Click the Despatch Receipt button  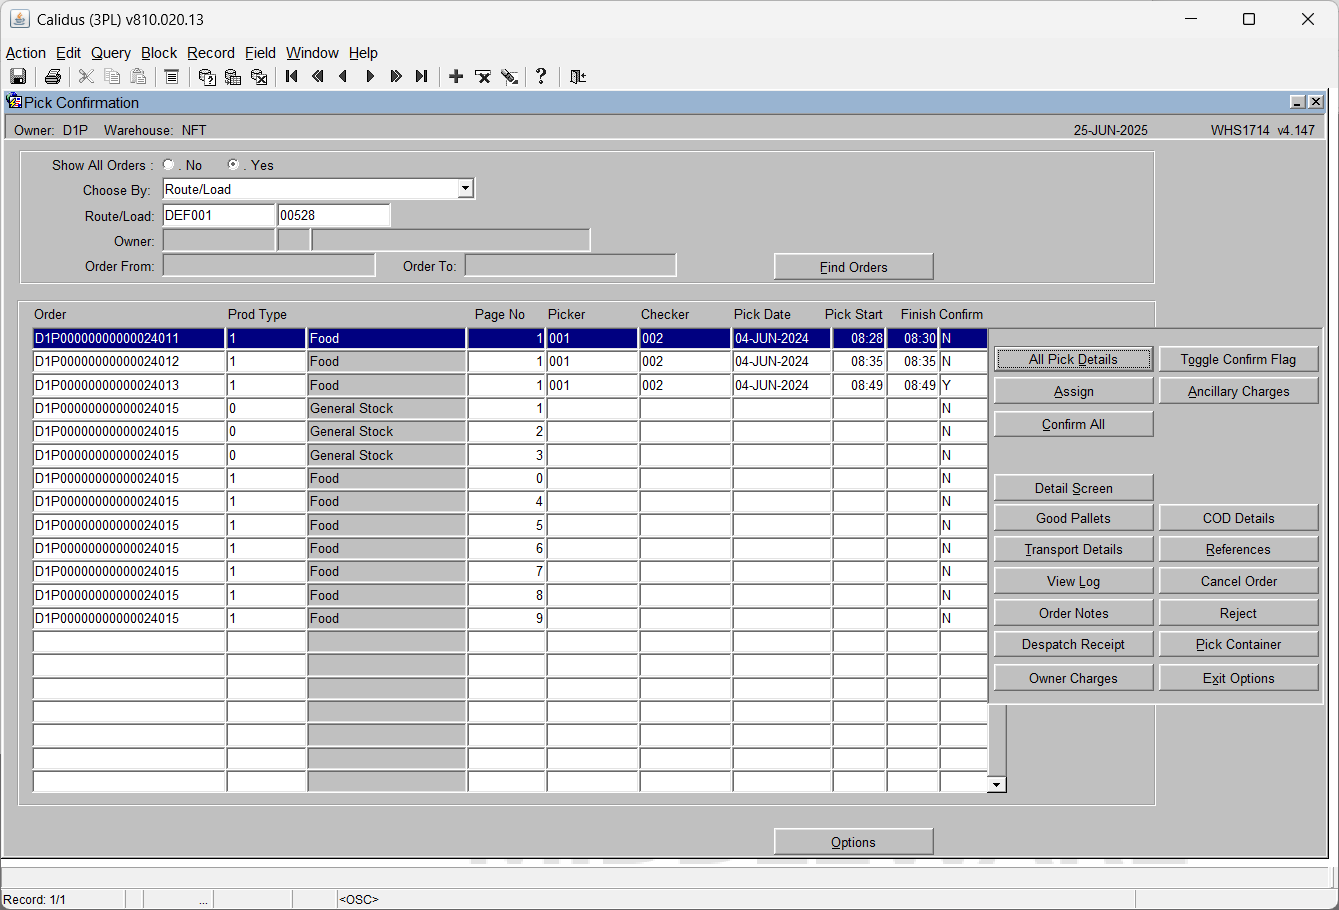(1074, 645)
